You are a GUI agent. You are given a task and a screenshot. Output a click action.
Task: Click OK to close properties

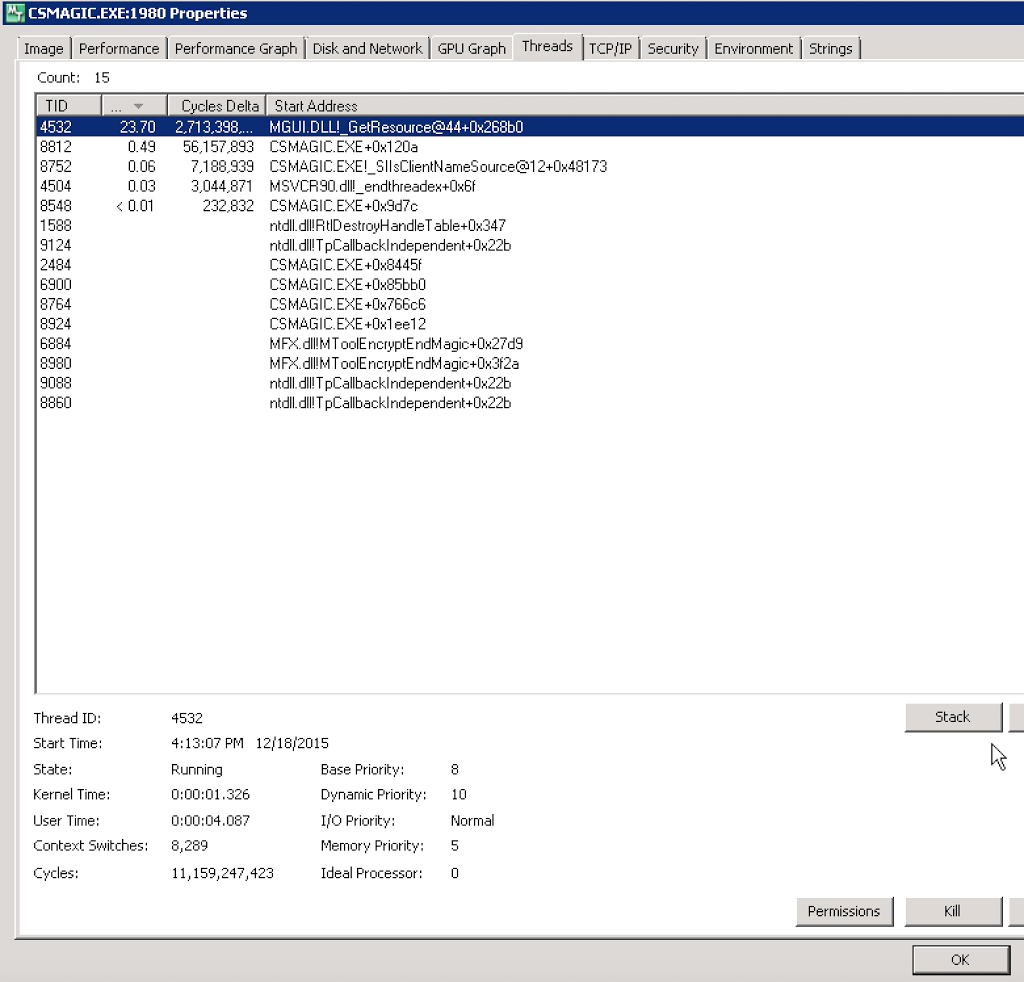pos(959,959)
